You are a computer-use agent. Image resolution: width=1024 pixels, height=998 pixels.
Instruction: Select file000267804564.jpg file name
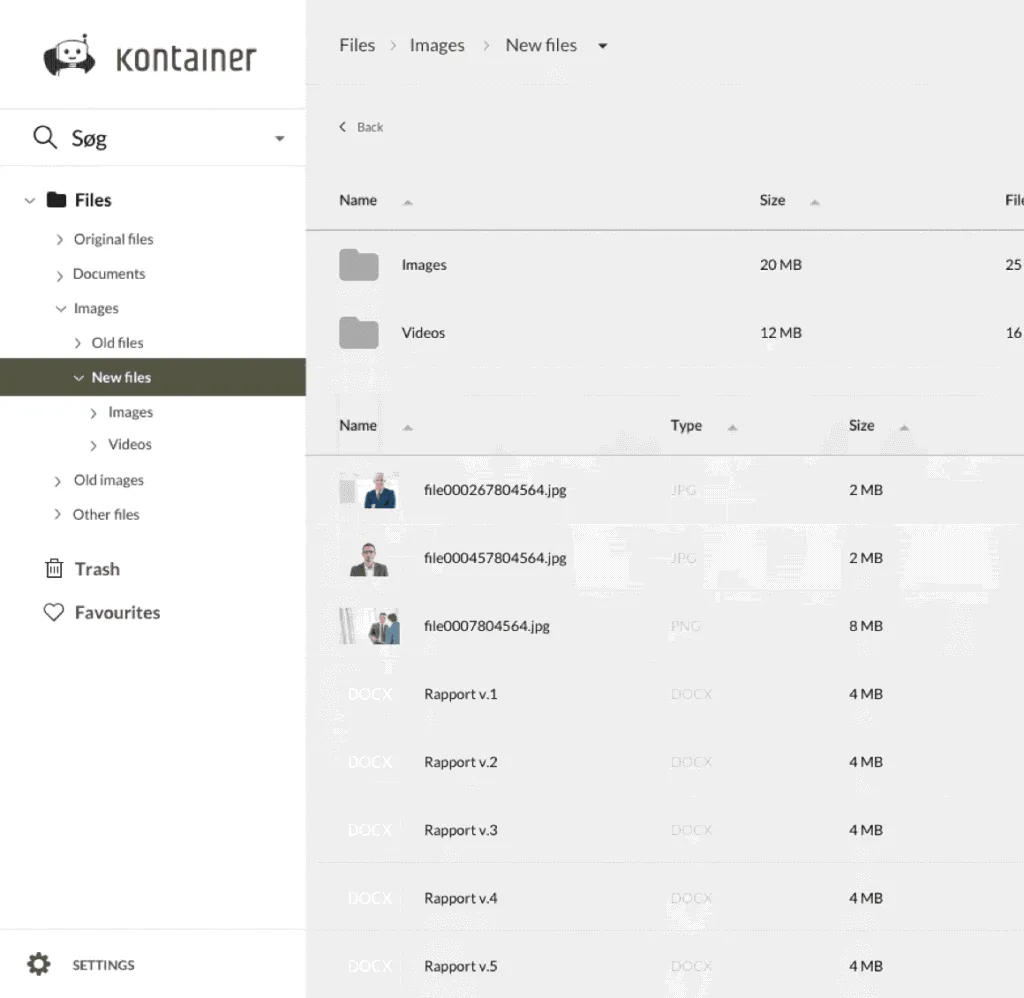click(x=495, y=490)
